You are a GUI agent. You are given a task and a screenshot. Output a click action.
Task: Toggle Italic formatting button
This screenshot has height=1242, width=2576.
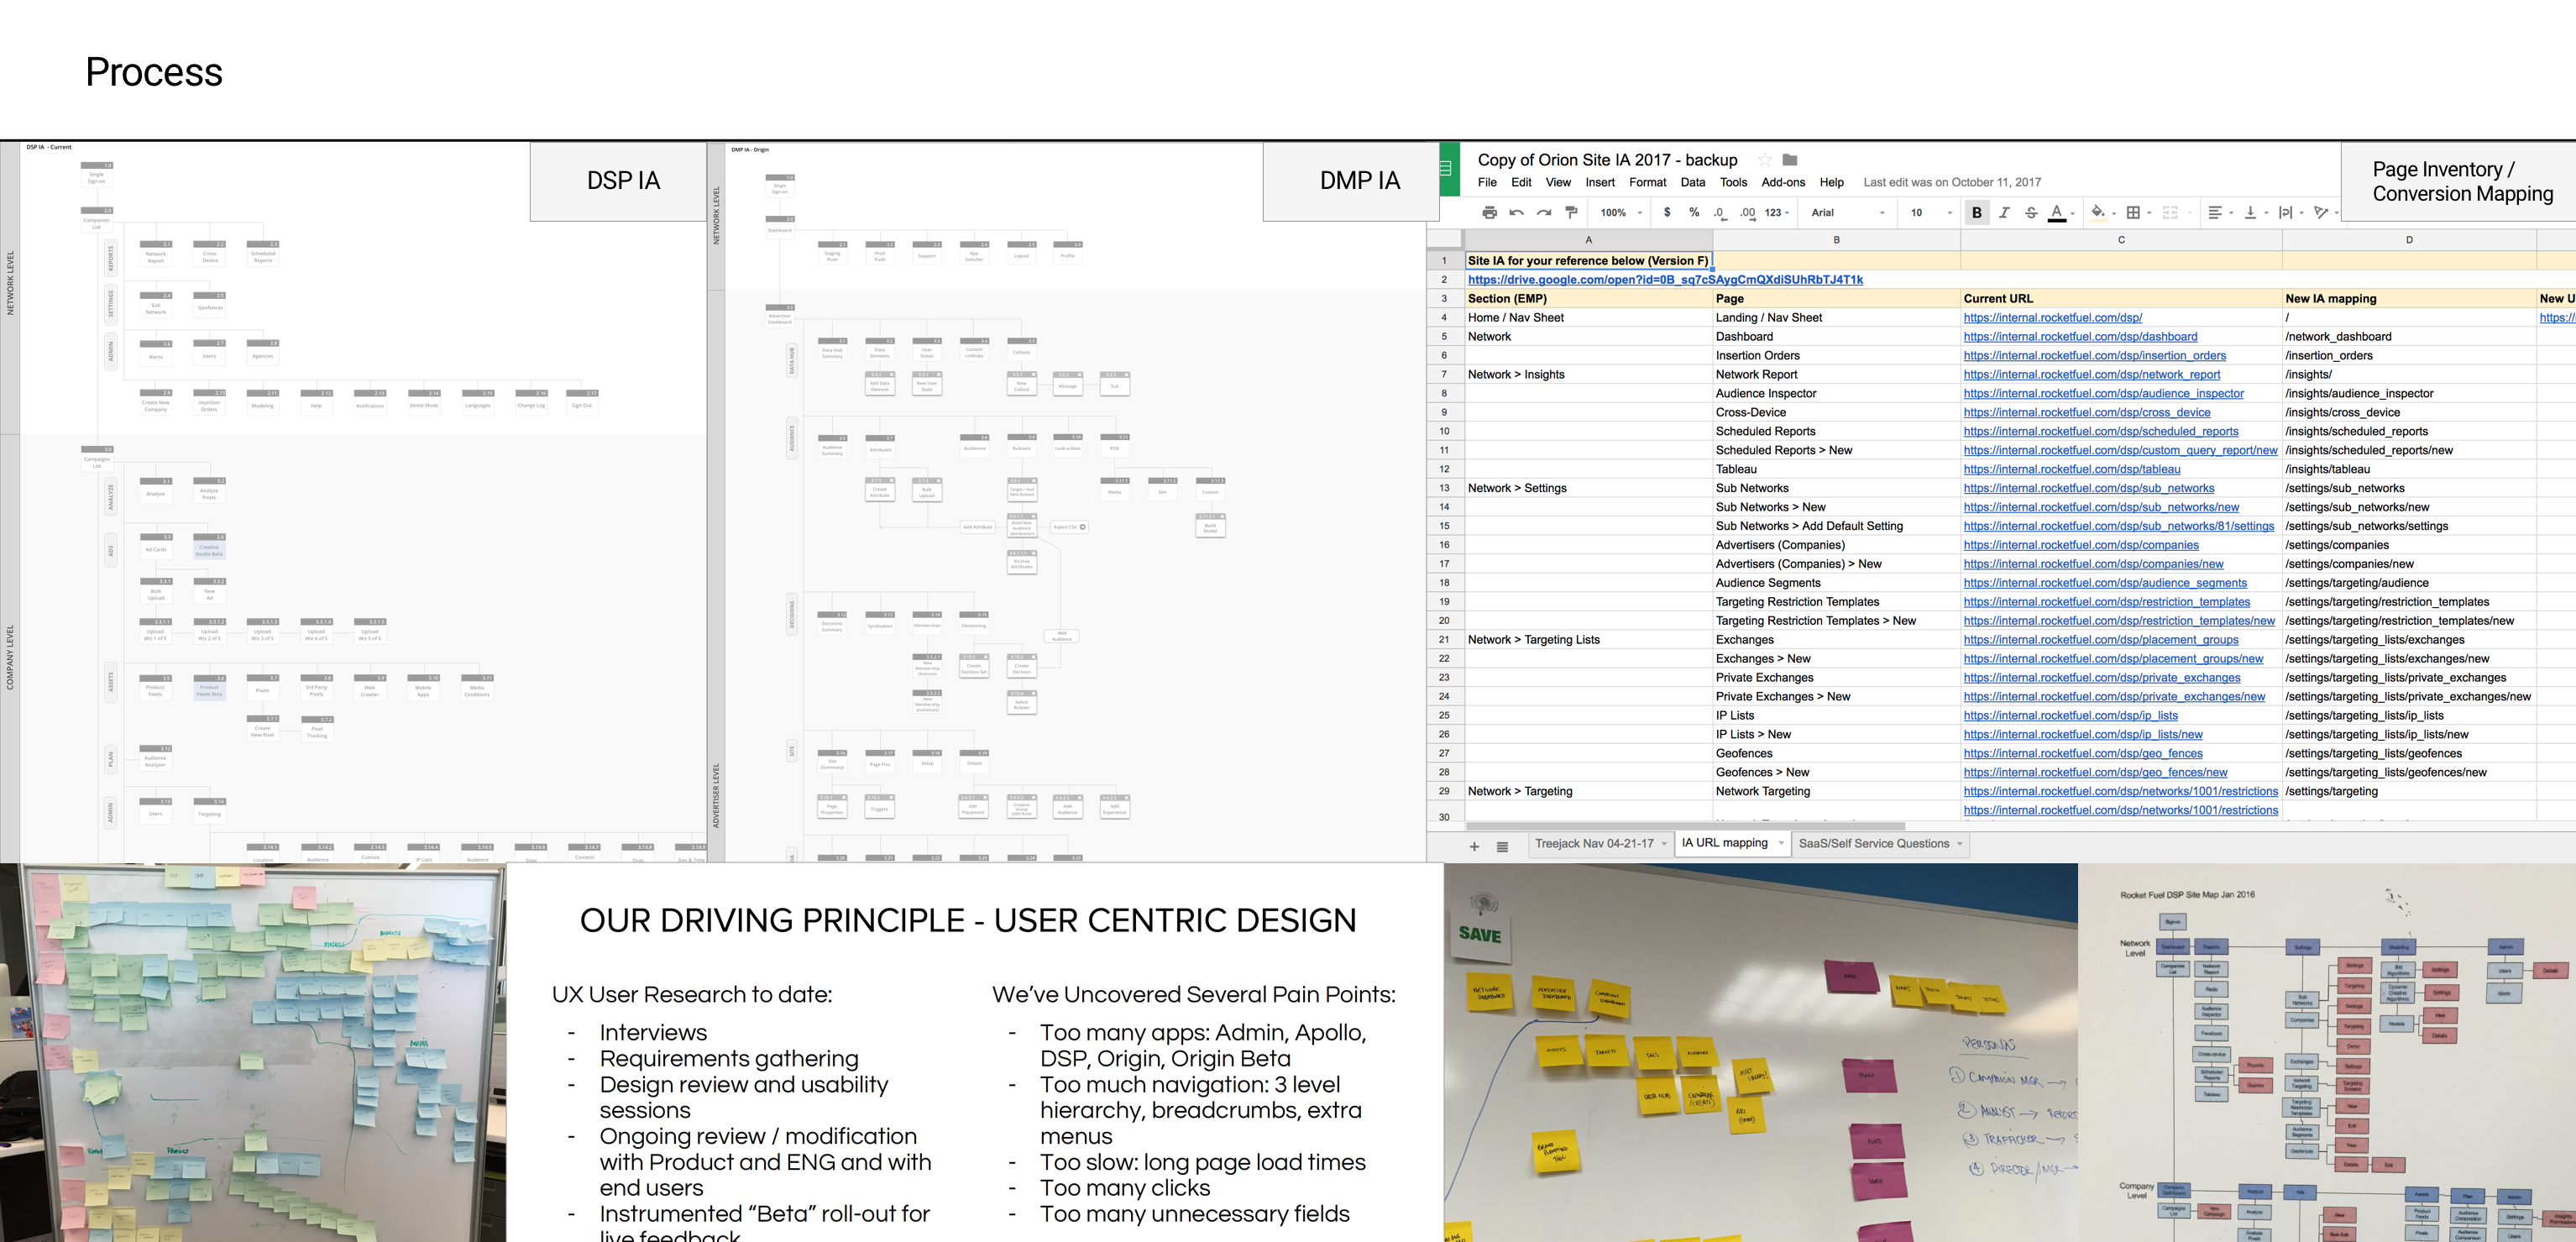[2004, 212]
